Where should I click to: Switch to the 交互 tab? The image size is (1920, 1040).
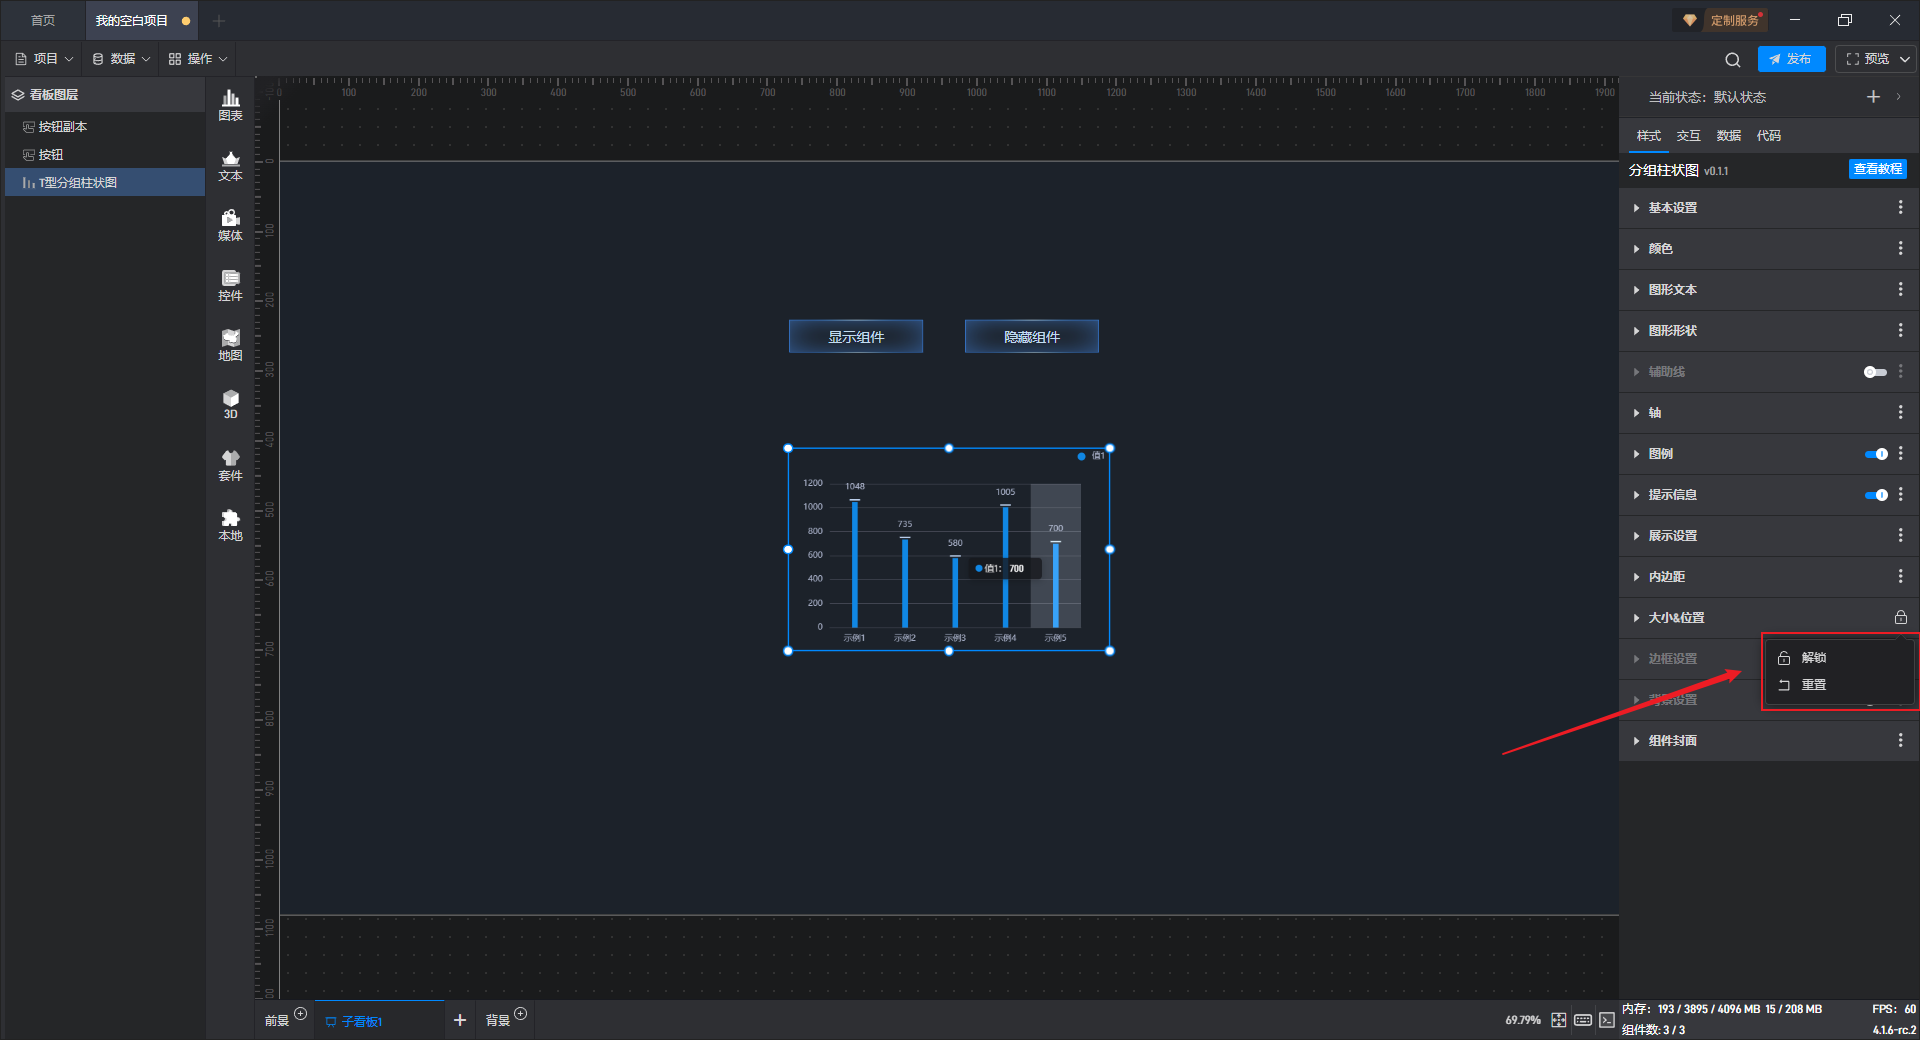click(x=1688, y=136)
